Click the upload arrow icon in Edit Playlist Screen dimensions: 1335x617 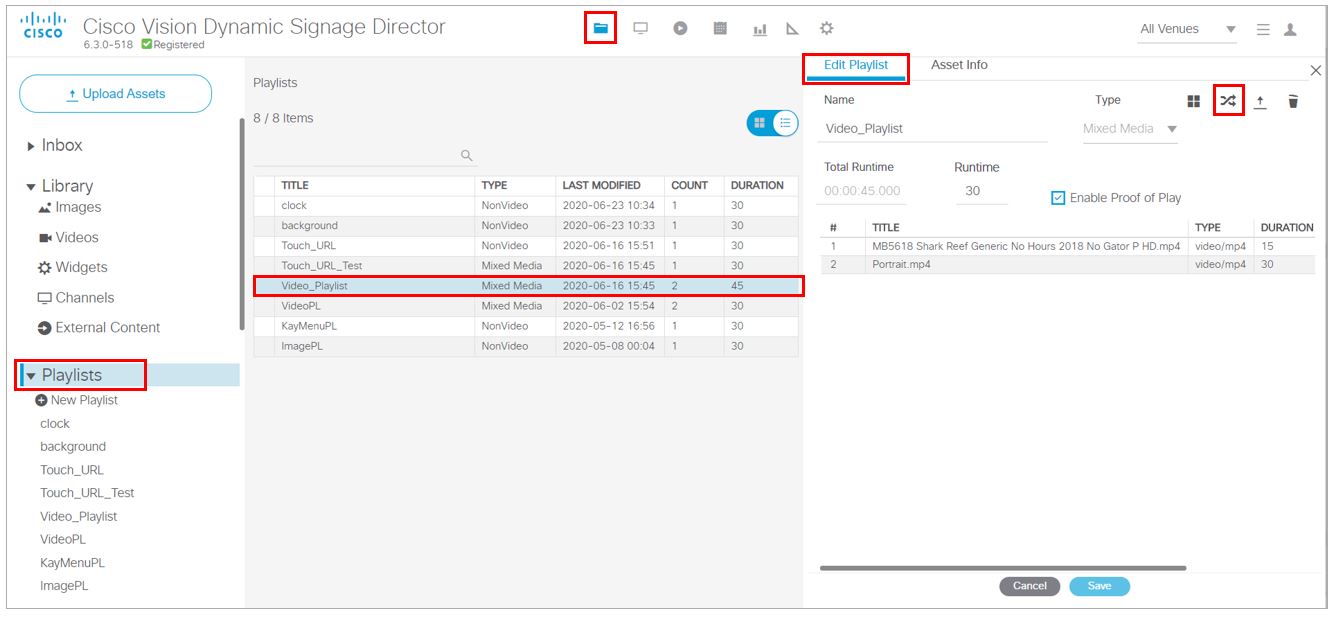[x=1260, y=101]
